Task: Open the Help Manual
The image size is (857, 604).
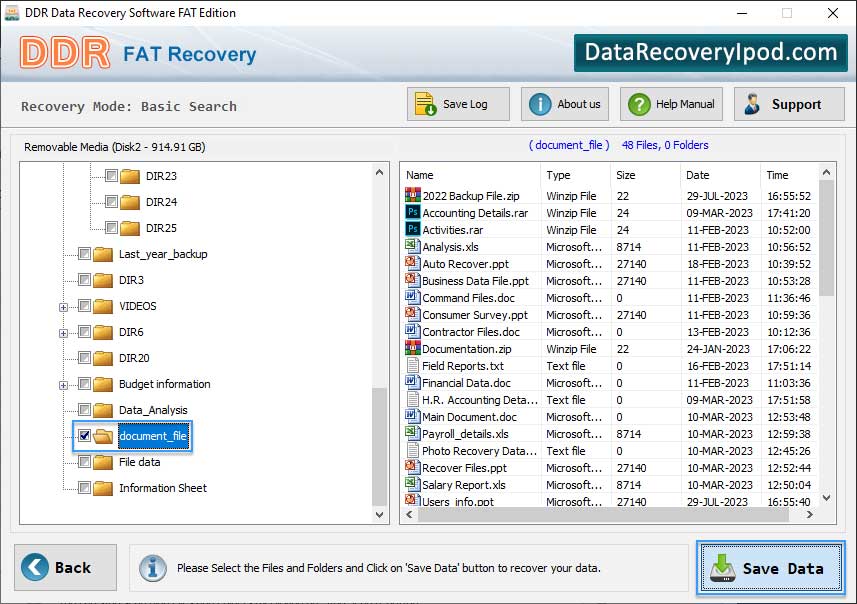Action: (671, 104)
